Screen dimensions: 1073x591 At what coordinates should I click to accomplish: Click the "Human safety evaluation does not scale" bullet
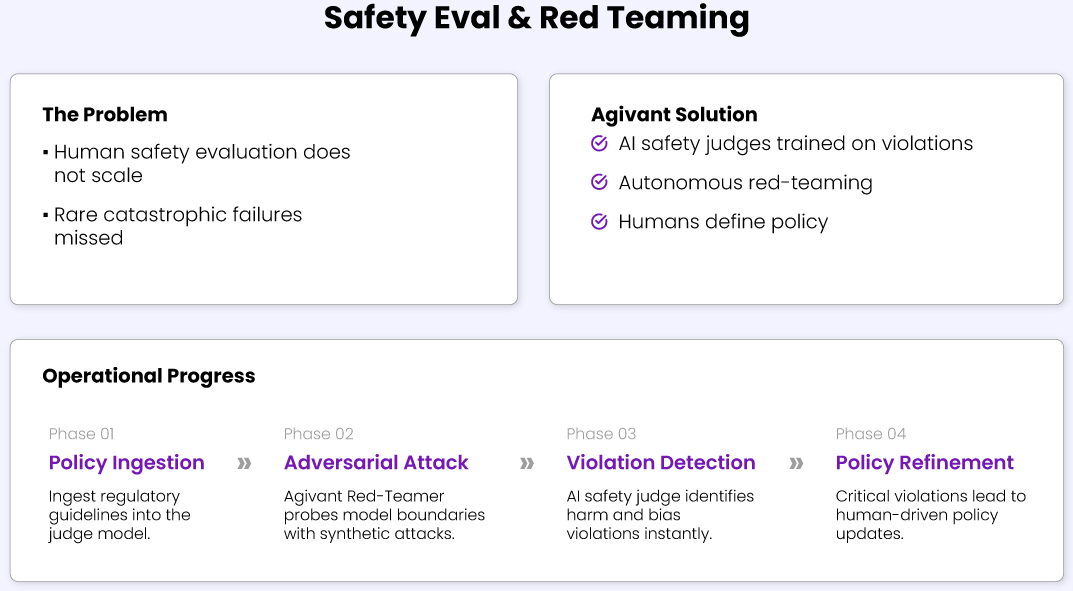coord(201,164)
